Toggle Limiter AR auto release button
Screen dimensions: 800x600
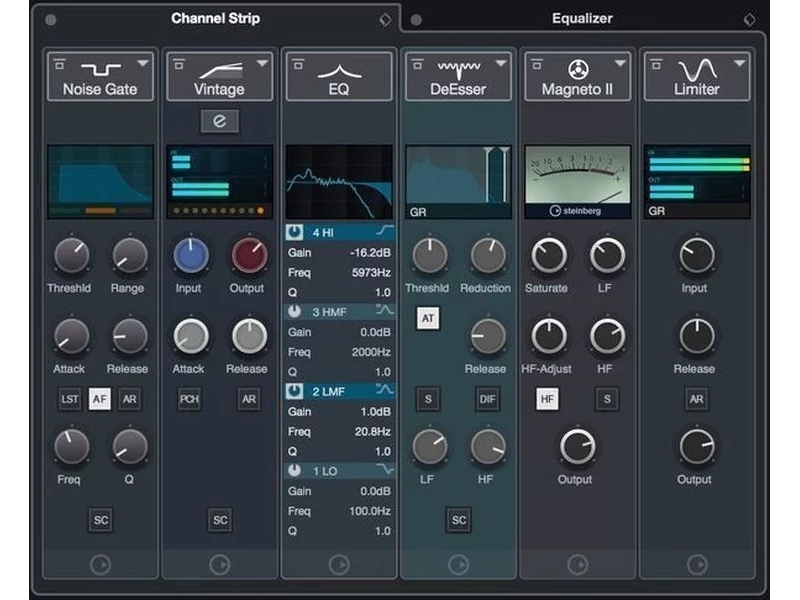(x=696, y=399)
